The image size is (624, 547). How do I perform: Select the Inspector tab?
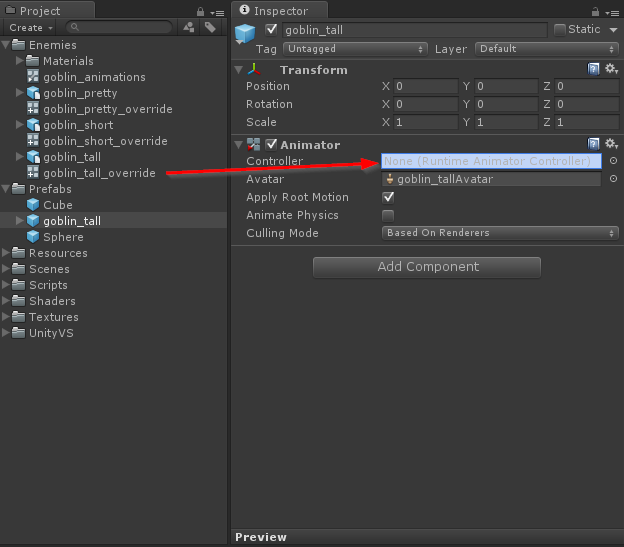coord(279,10)
